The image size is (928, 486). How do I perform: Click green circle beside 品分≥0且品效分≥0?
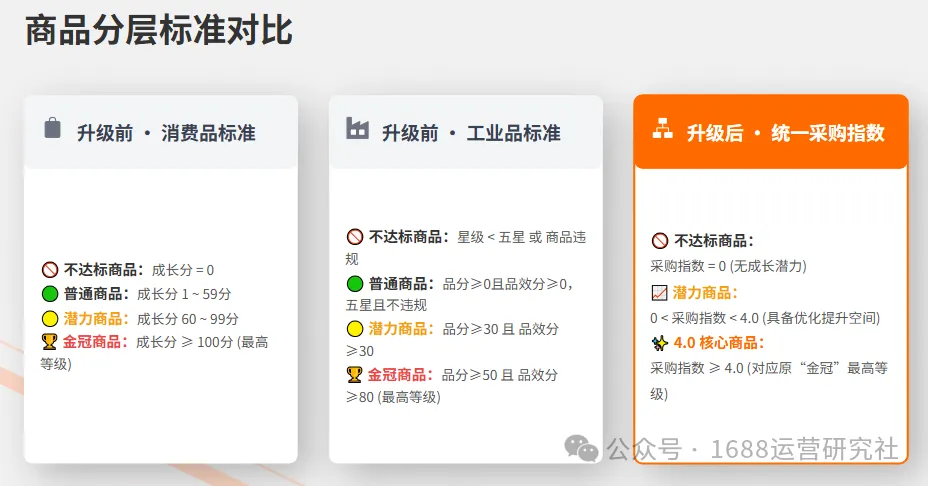coord(355,284)
